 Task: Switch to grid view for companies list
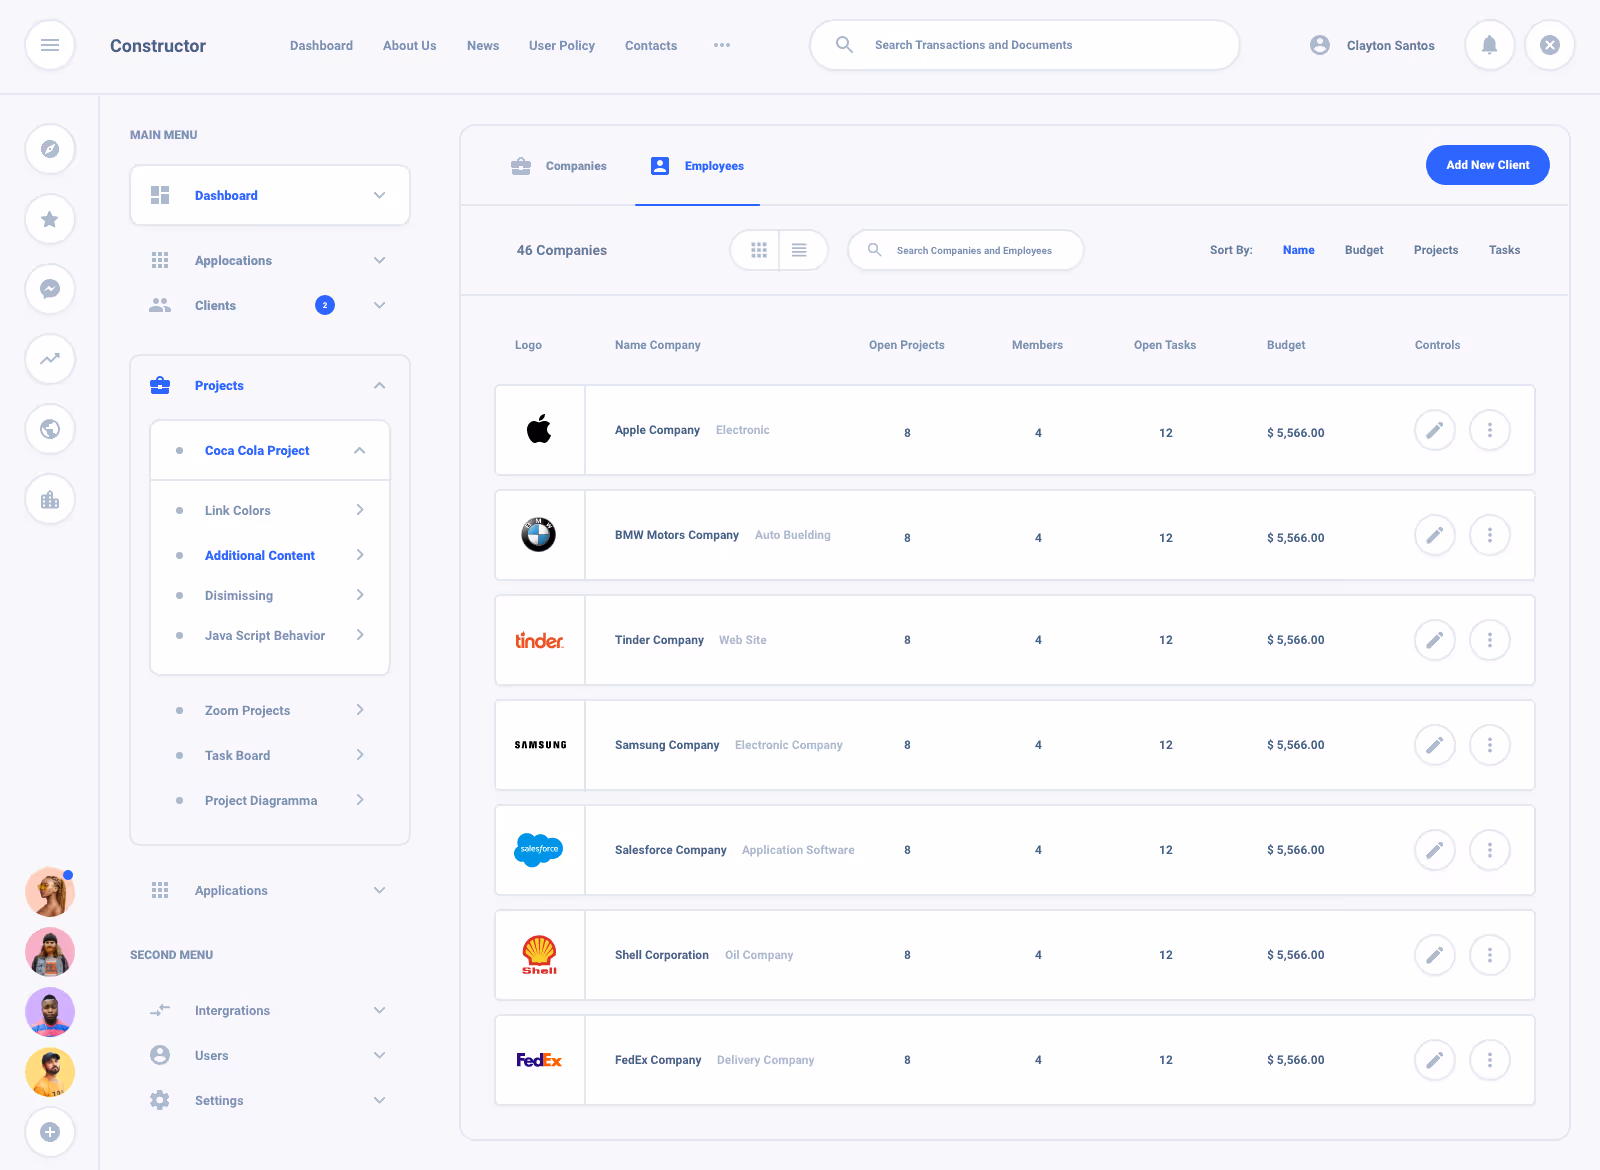point(757,250)
